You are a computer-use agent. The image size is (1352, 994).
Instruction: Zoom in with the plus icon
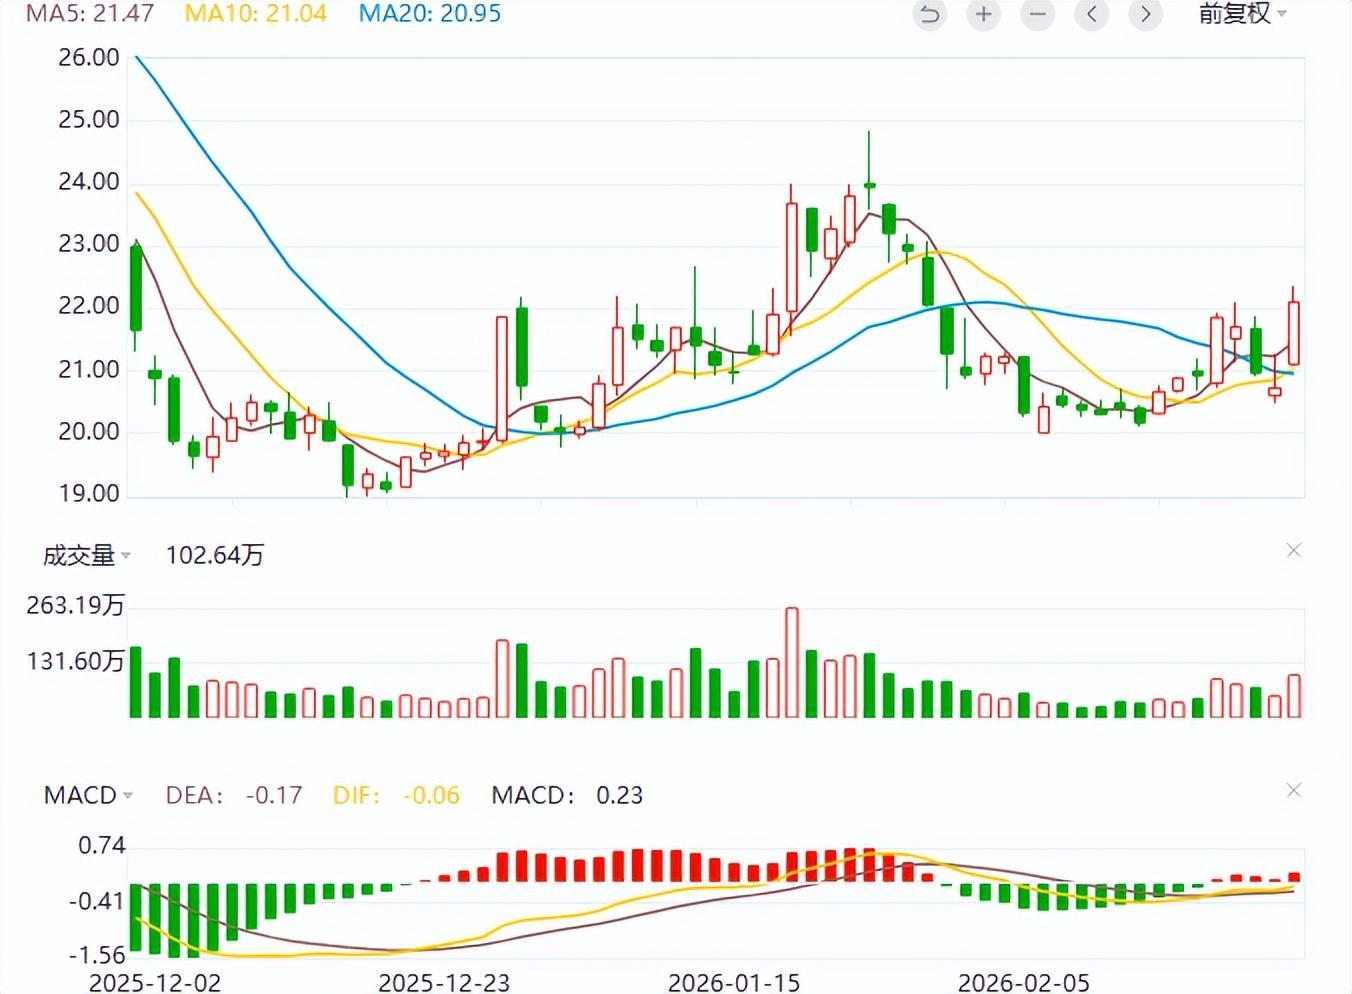tap(984, 14)
